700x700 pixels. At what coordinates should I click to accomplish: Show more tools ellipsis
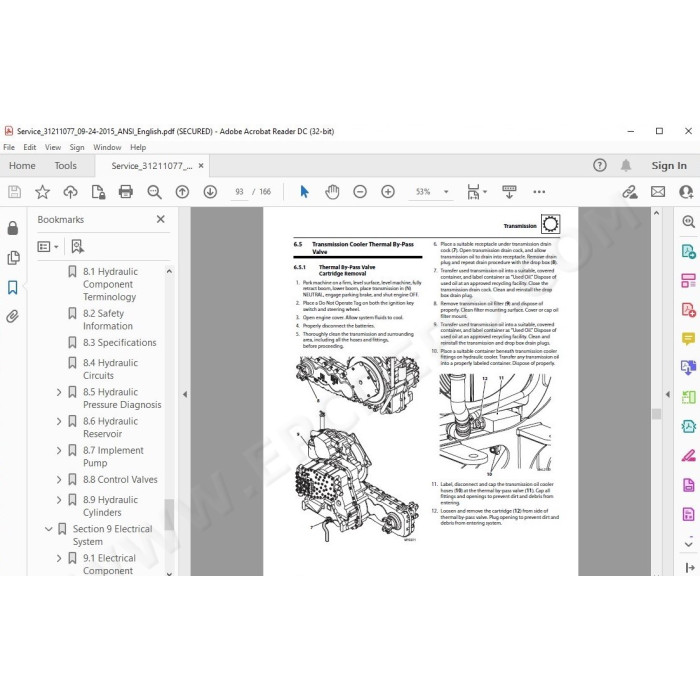coord(539,192)
